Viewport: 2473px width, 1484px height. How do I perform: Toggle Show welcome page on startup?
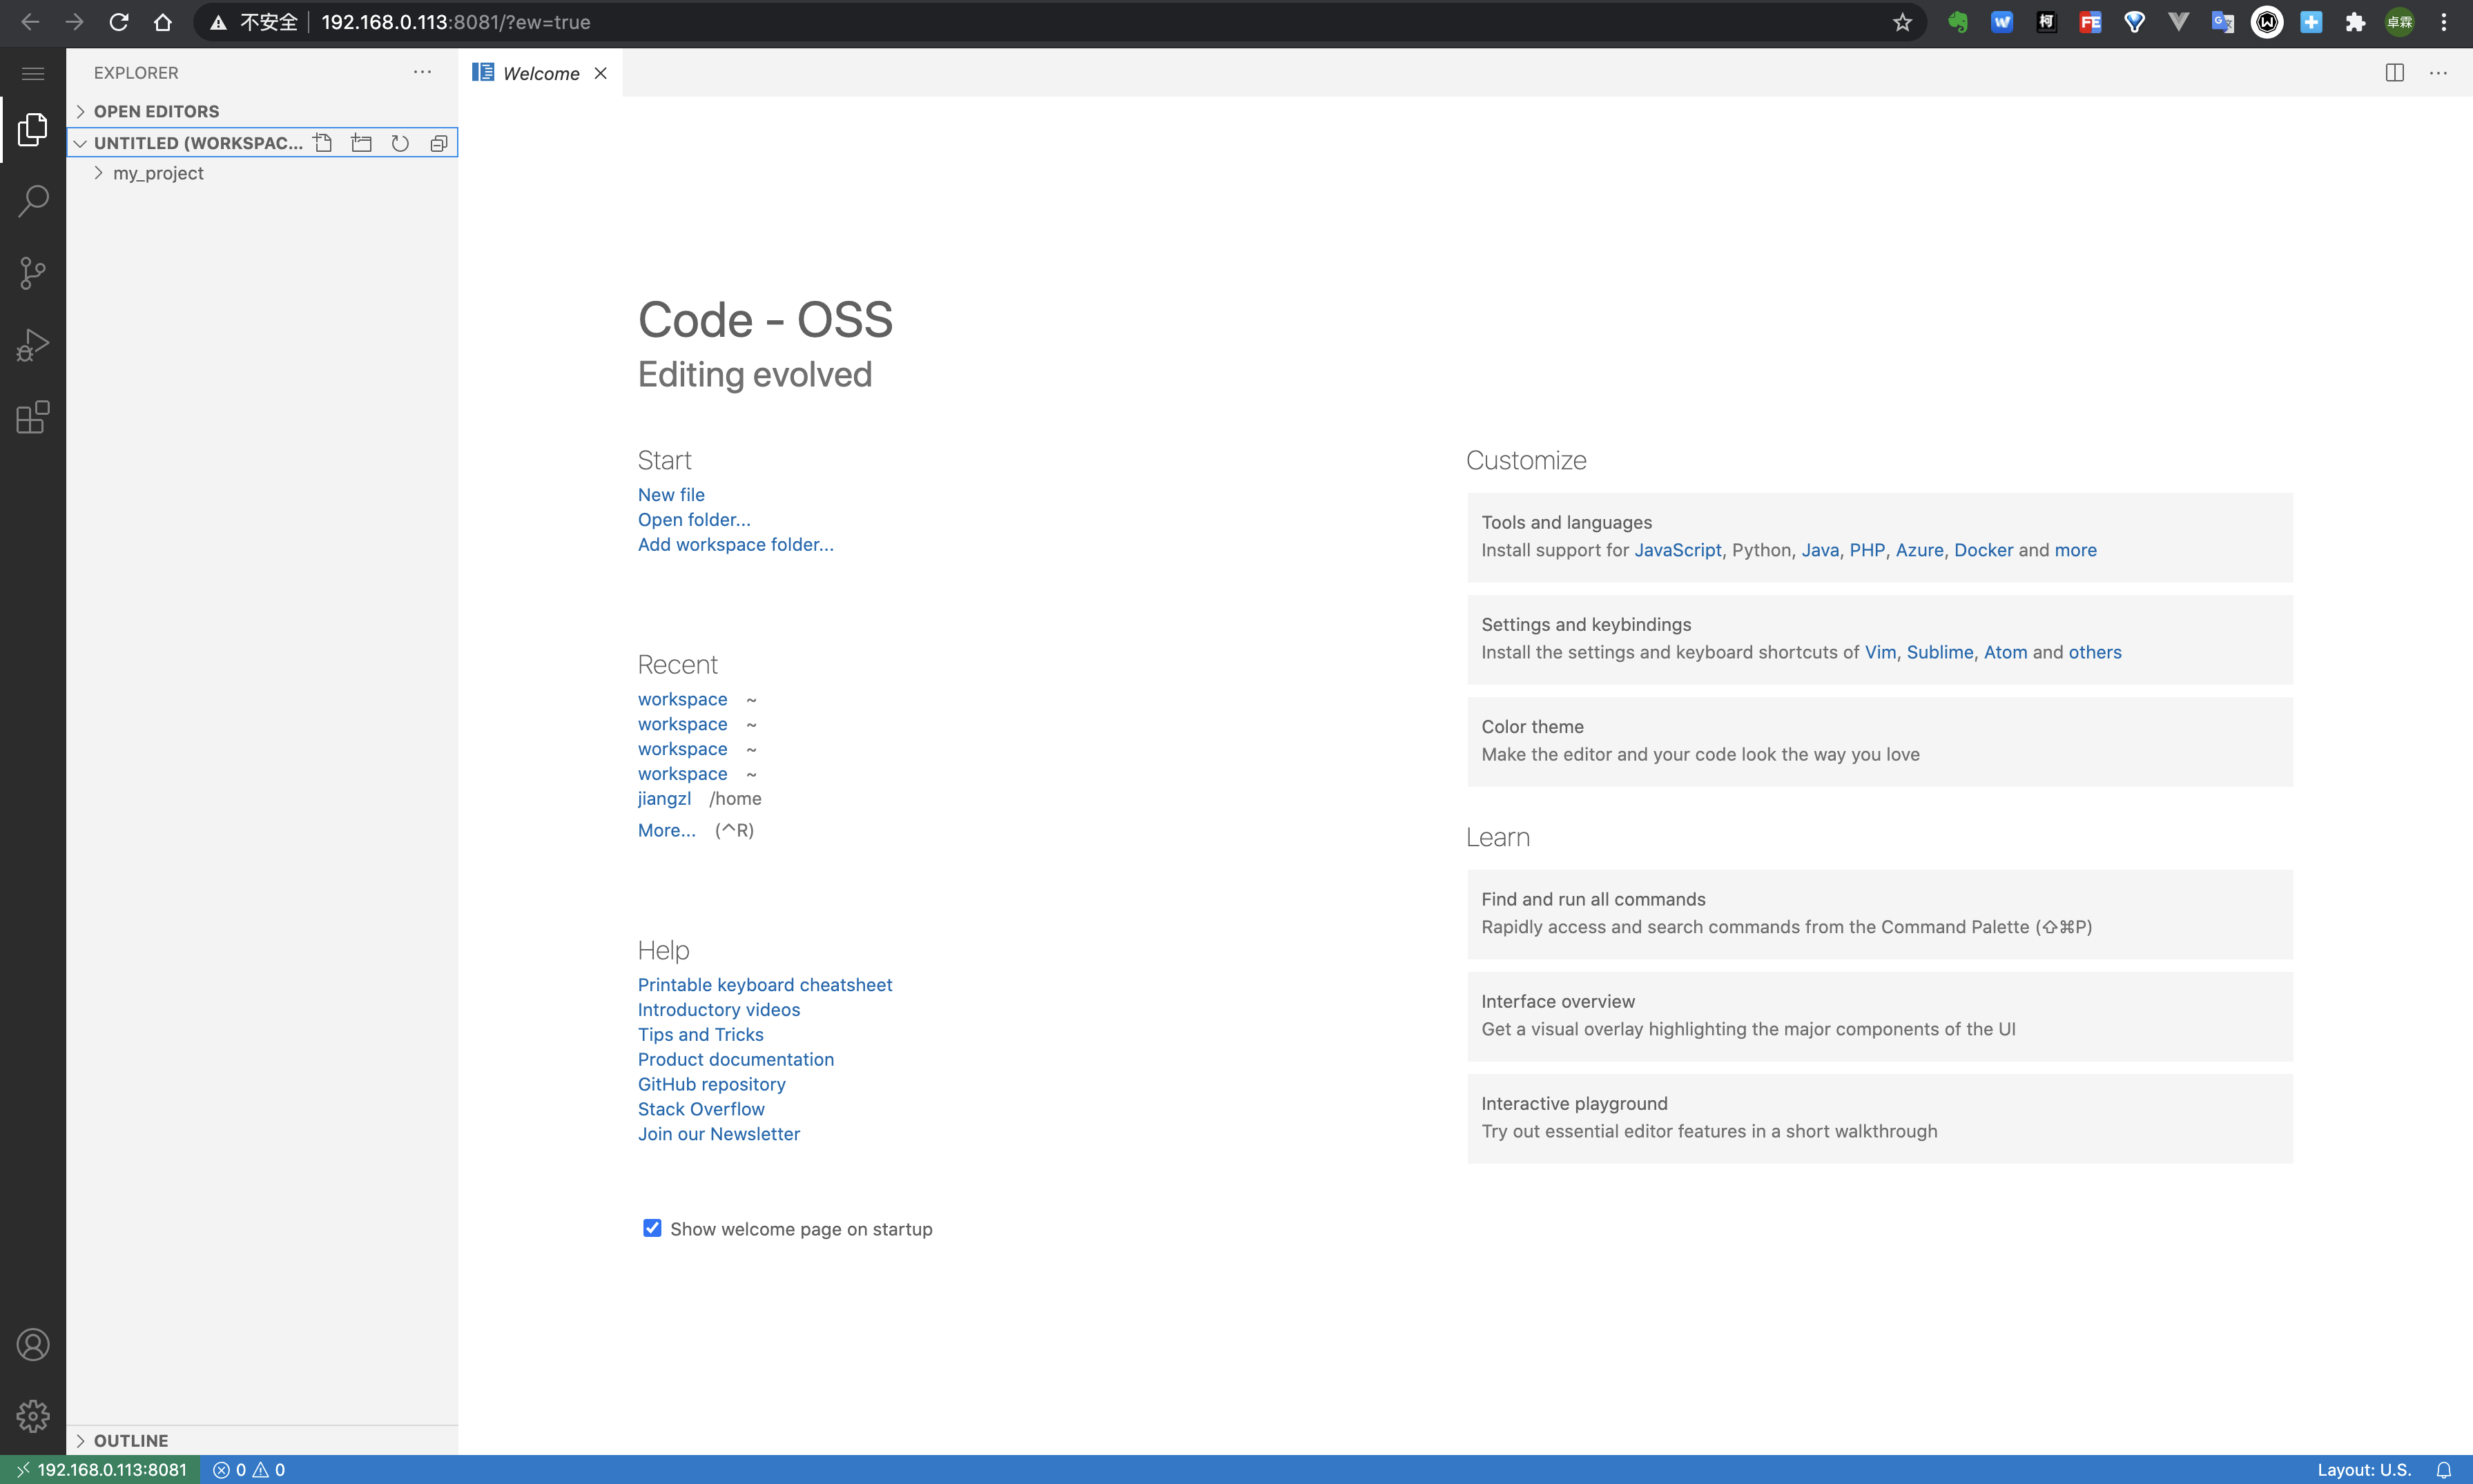[652, 1228]
